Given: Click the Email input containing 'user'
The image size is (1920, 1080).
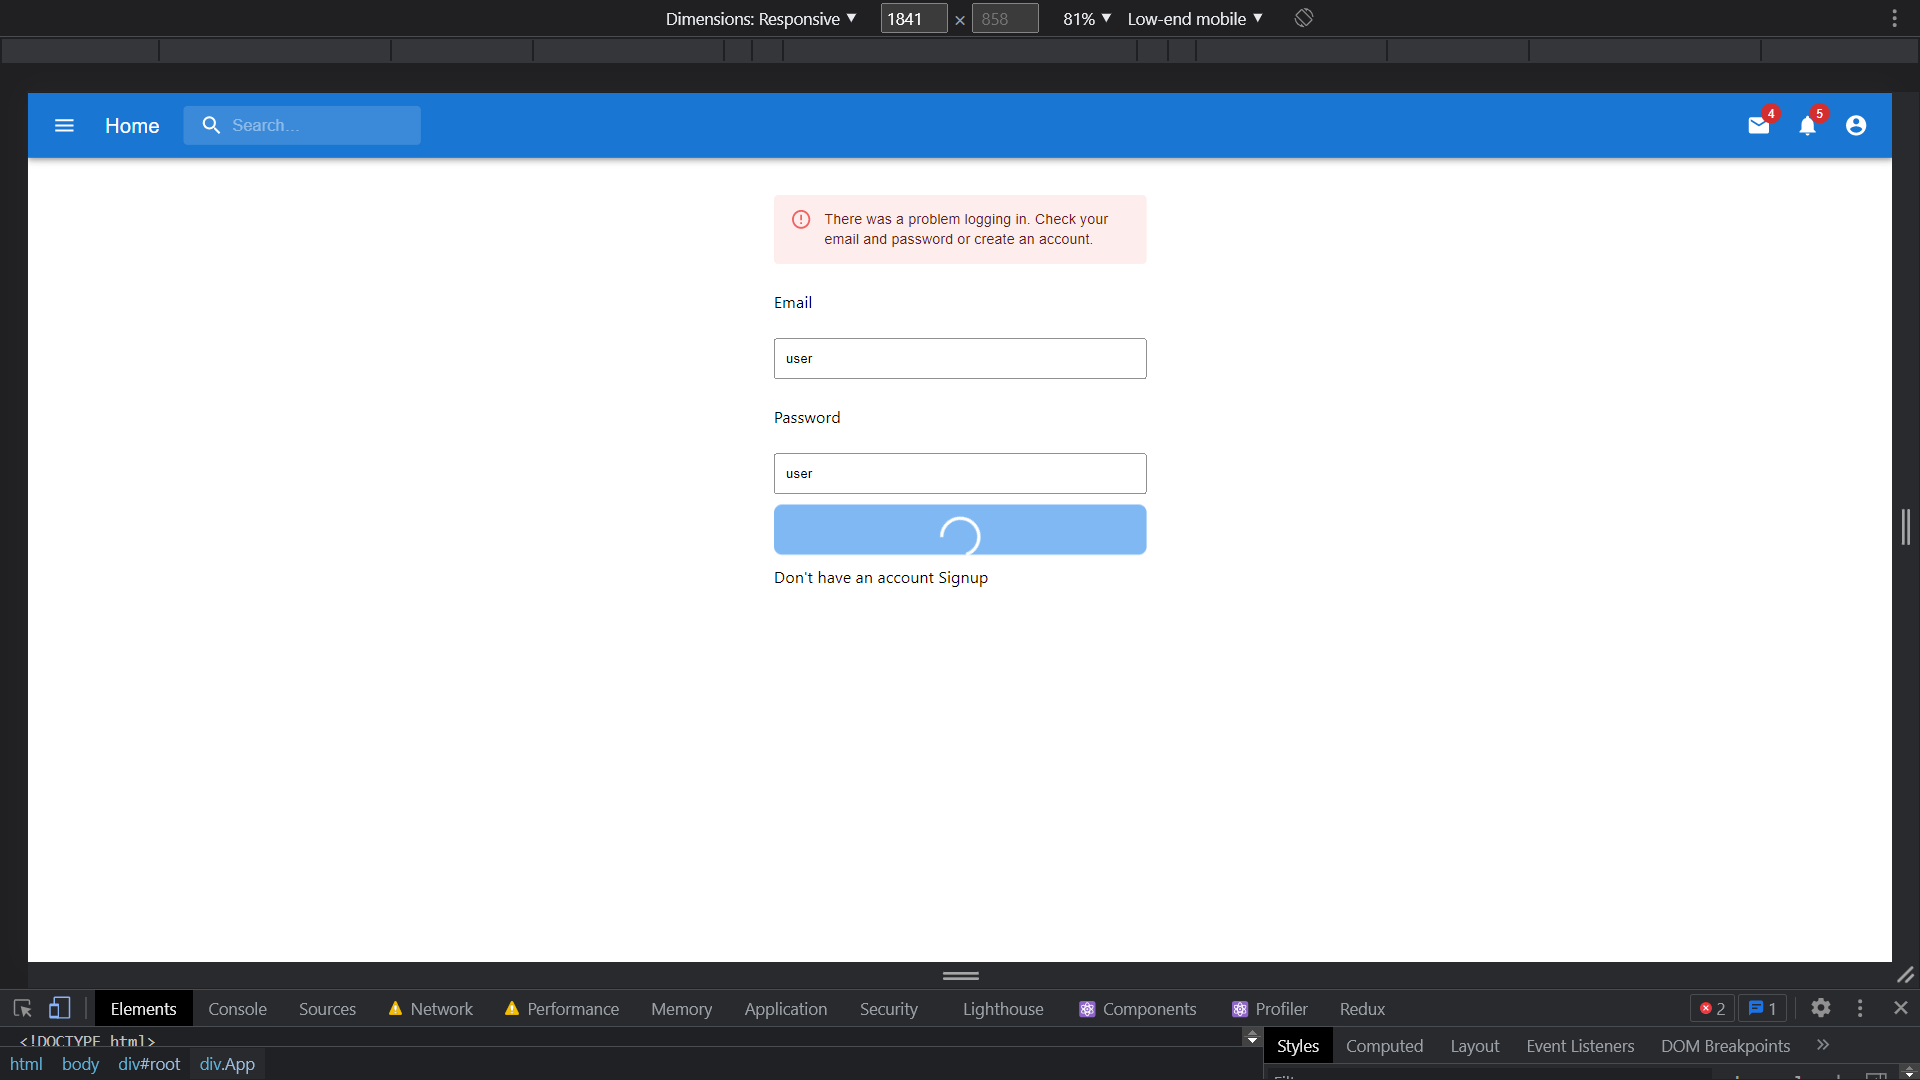Looking at the screenshot, I should [x=959, y=358].
